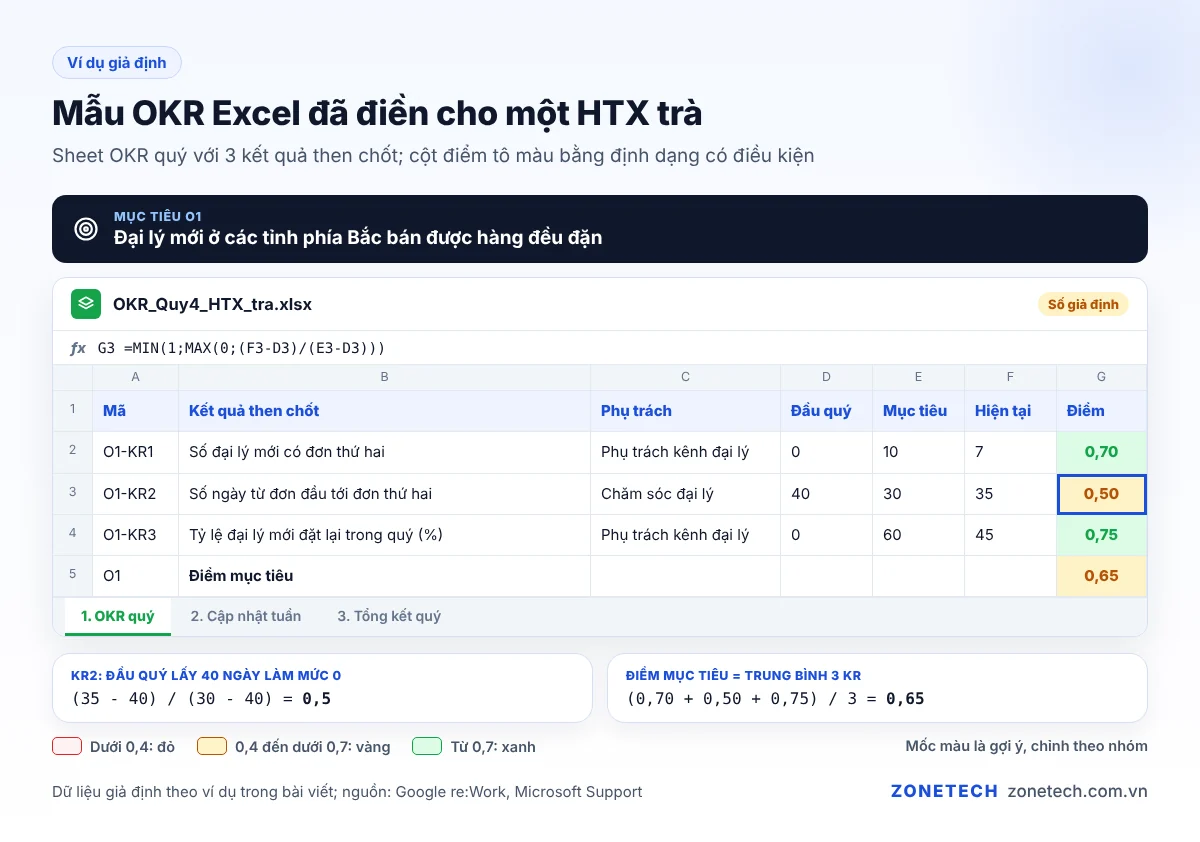
Task: Open the '1. OKR quý' sheet tab
Action: 118,616
